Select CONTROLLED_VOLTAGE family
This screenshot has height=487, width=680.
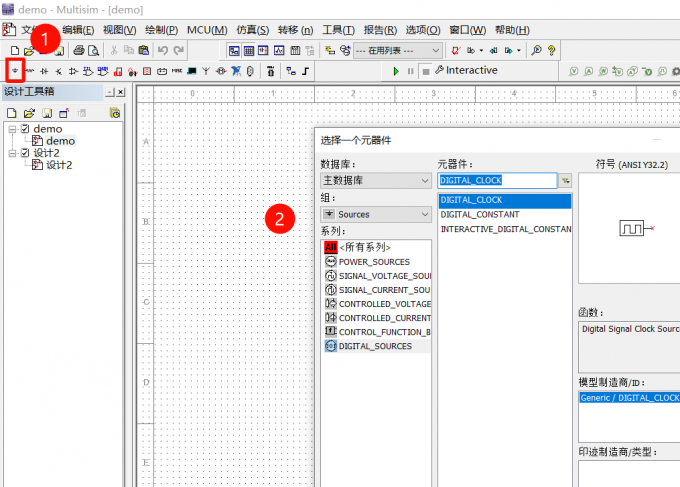[x=377, y=304]
